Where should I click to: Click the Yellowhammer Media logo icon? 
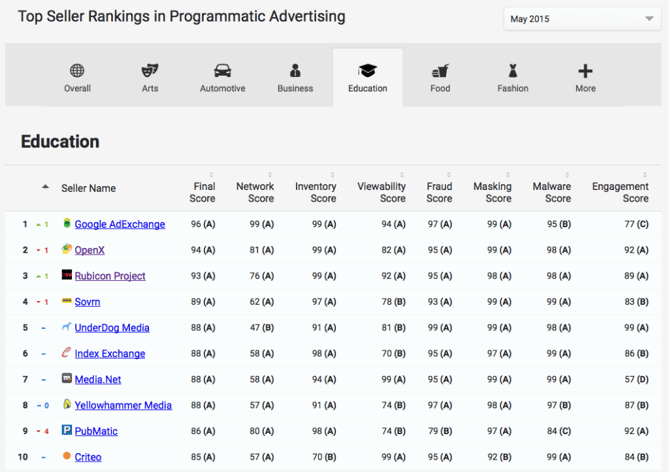[67, 404]
